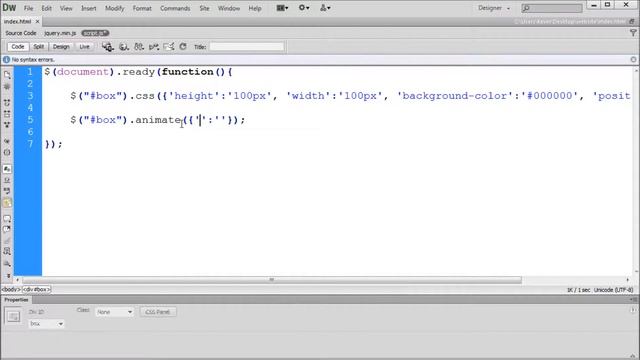
Task: Open the jquery.min.js related file
Action: click(60, 33)
